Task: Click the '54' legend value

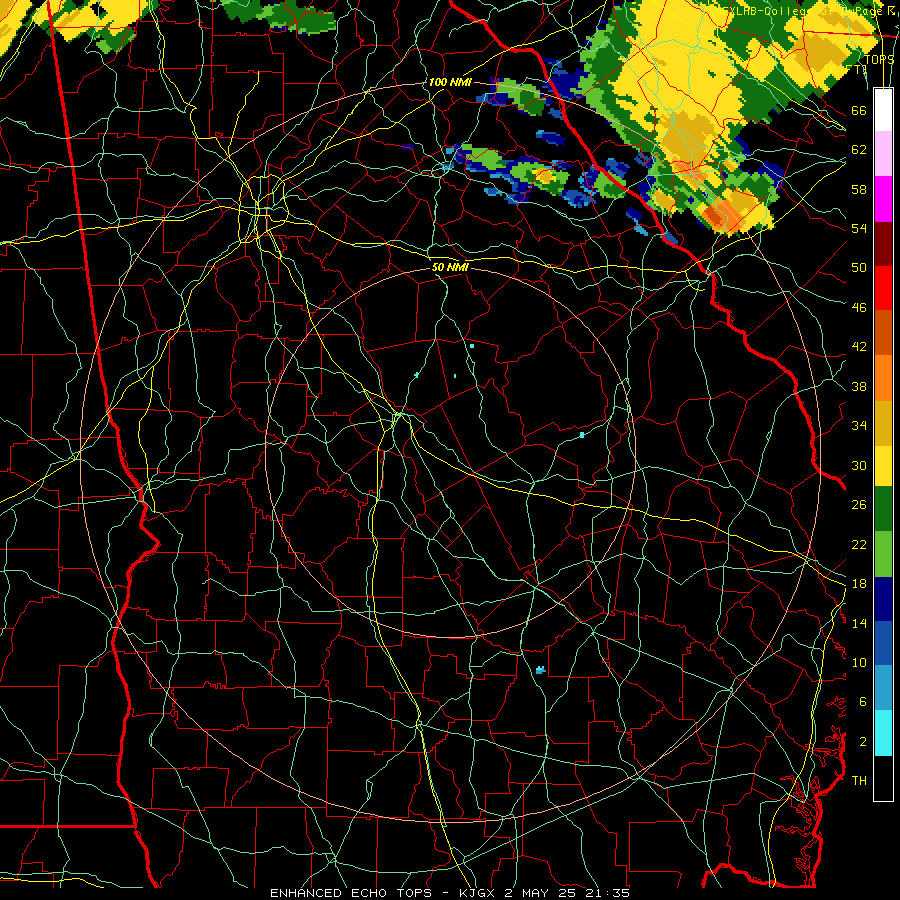Action: point(859,228)
